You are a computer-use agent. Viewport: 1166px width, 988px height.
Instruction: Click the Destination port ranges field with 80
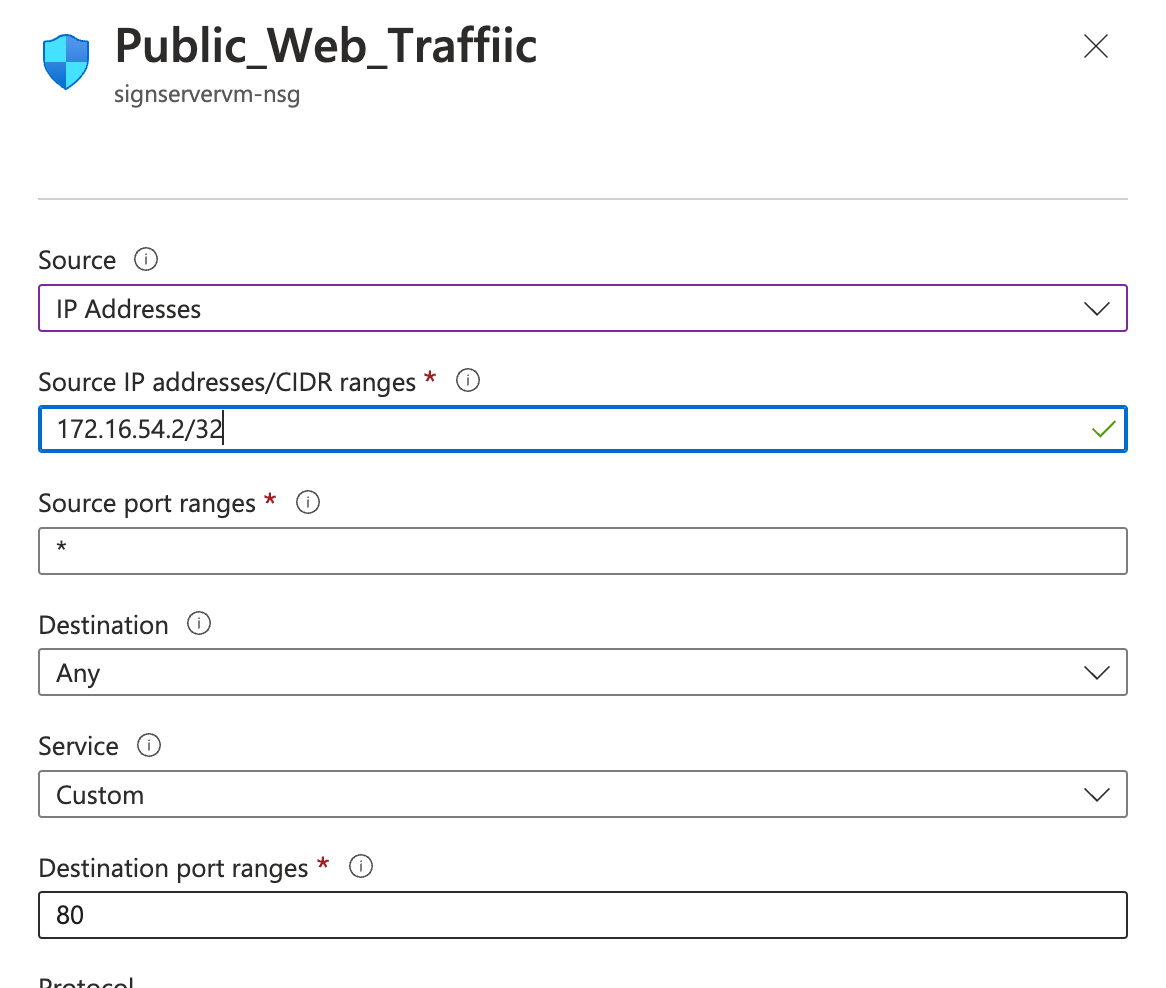pos(582,915)
